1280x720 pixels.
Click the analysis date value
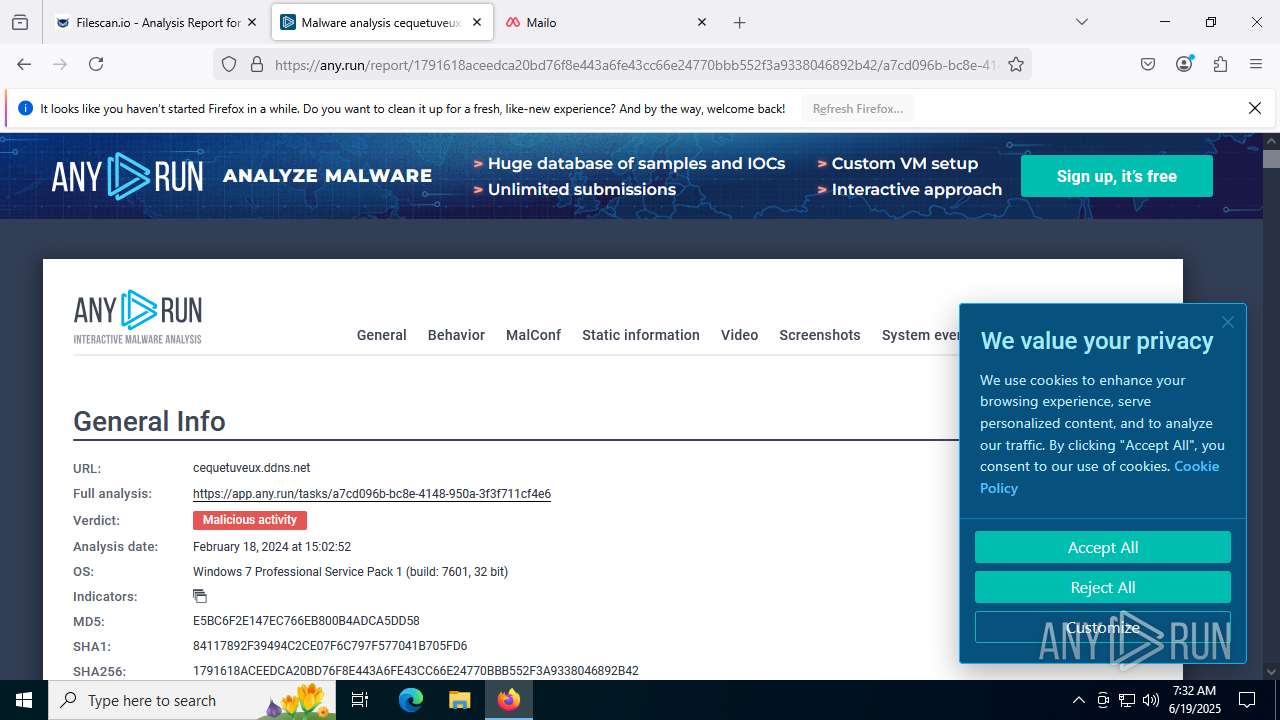click(x=272, y=547)
